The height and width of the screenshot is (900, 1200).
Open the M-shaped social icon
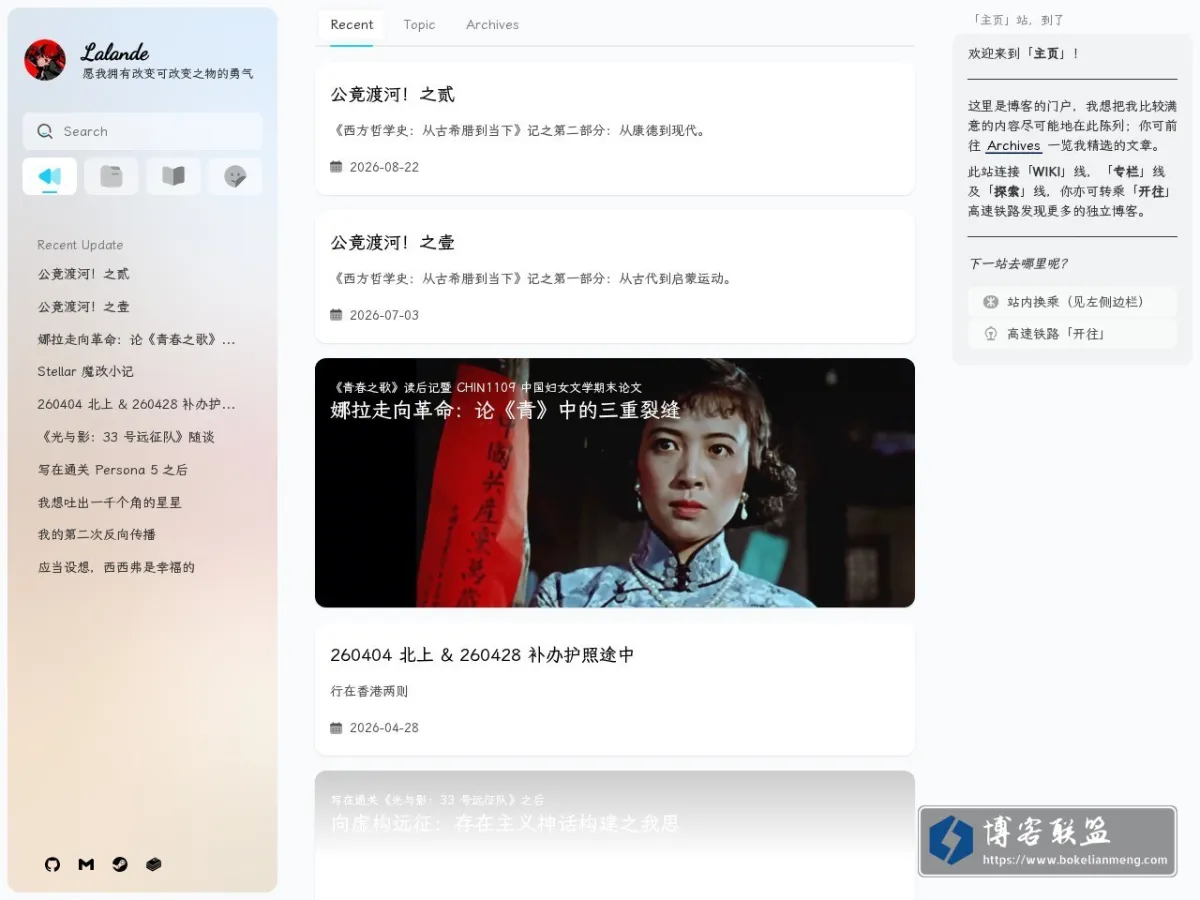pos(86,864)
